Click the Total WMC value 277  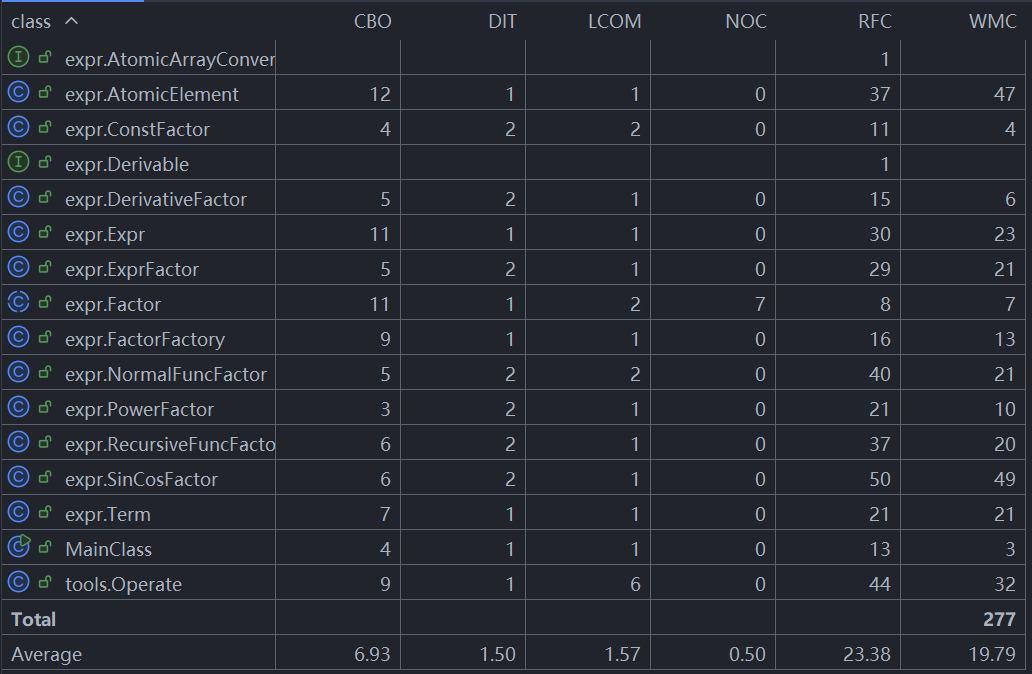coord(999,619)
